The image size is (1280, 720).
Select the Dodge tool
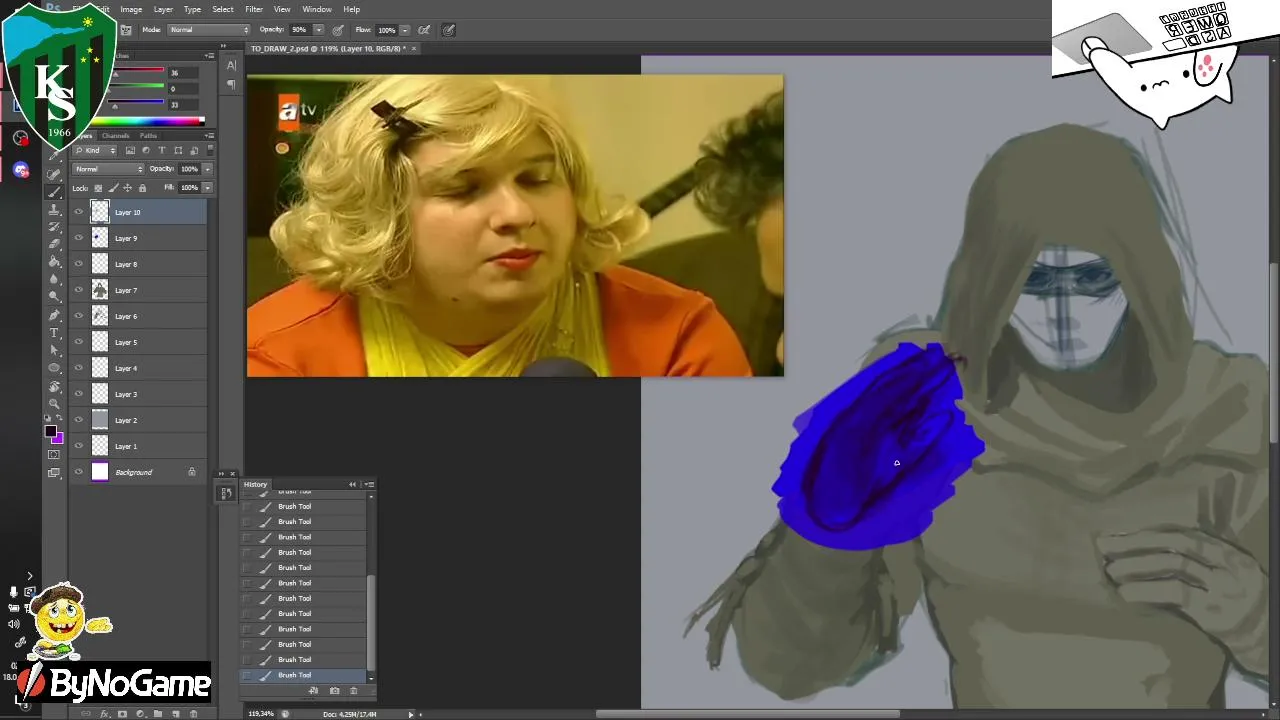(x=54, y=296)
